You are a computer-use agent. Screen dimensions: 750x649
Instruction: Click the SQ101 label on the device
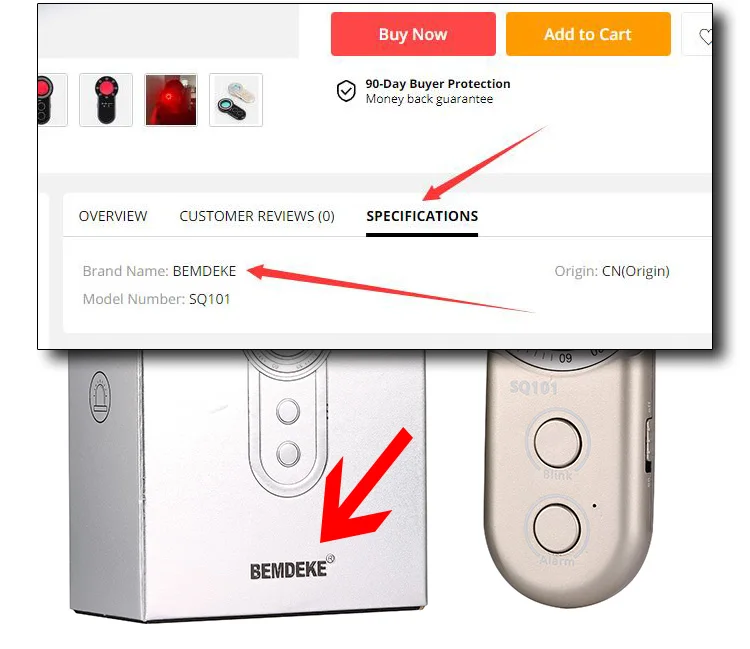(x=534, y=387)
